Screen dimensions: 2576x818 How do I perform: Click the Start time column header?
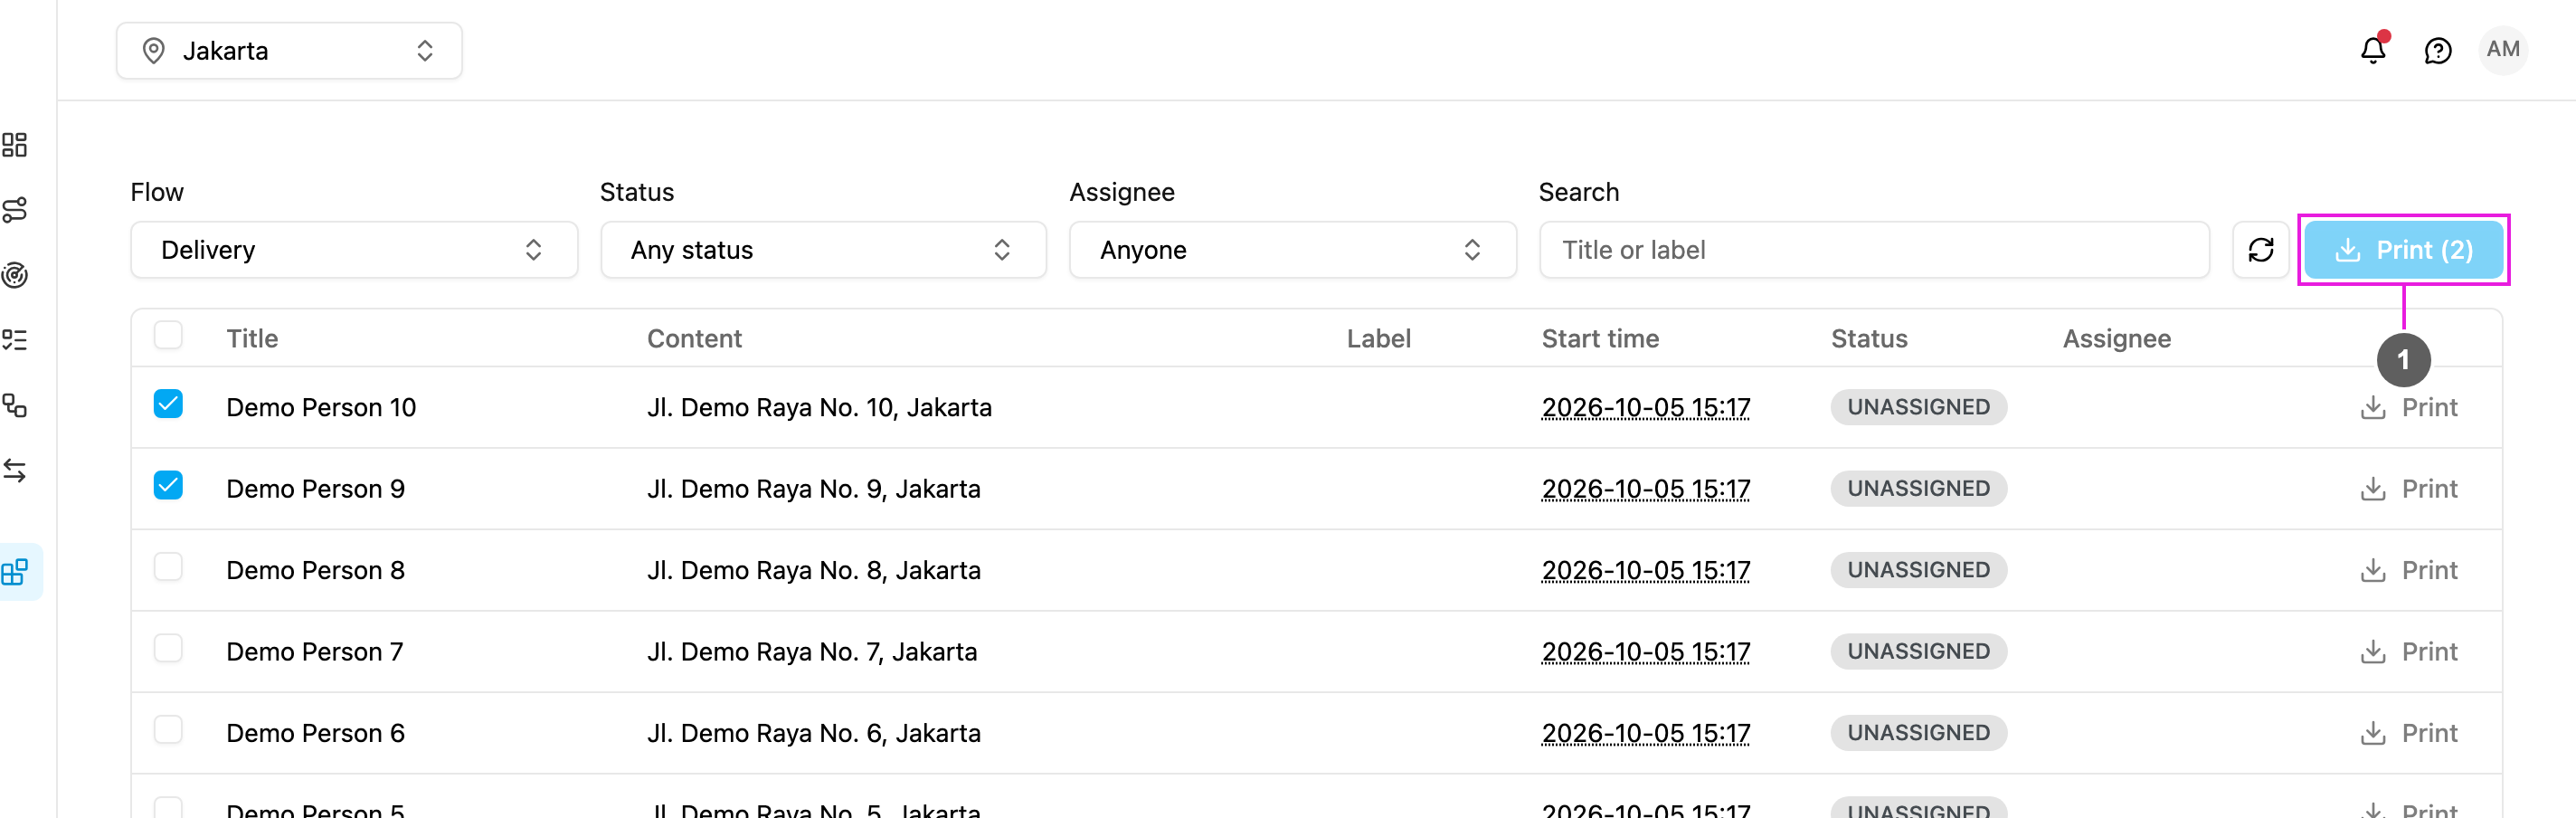coord(1600,339)
